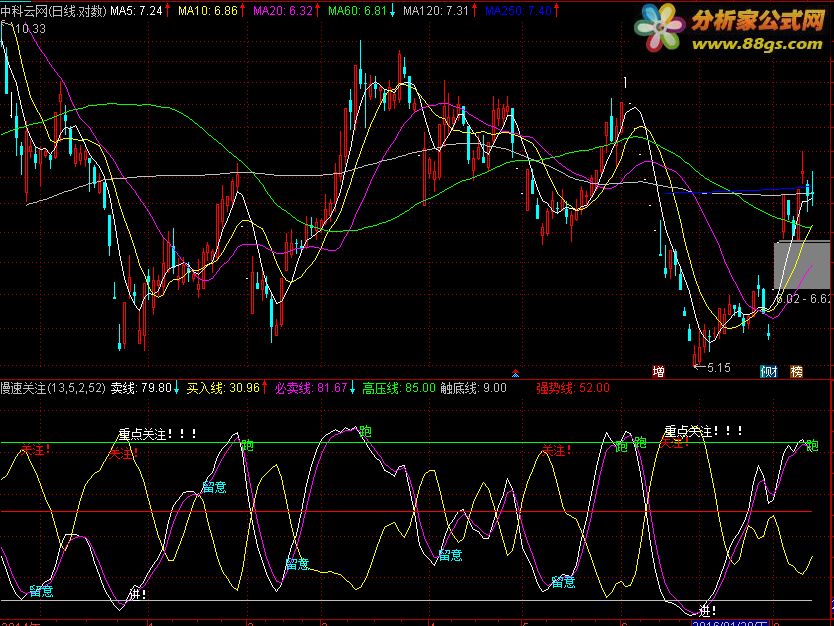Viewport: 834px width, 626px height.
Task: Click the down arrow next to 卖线 79.80
Action: (x=177, y=388)
